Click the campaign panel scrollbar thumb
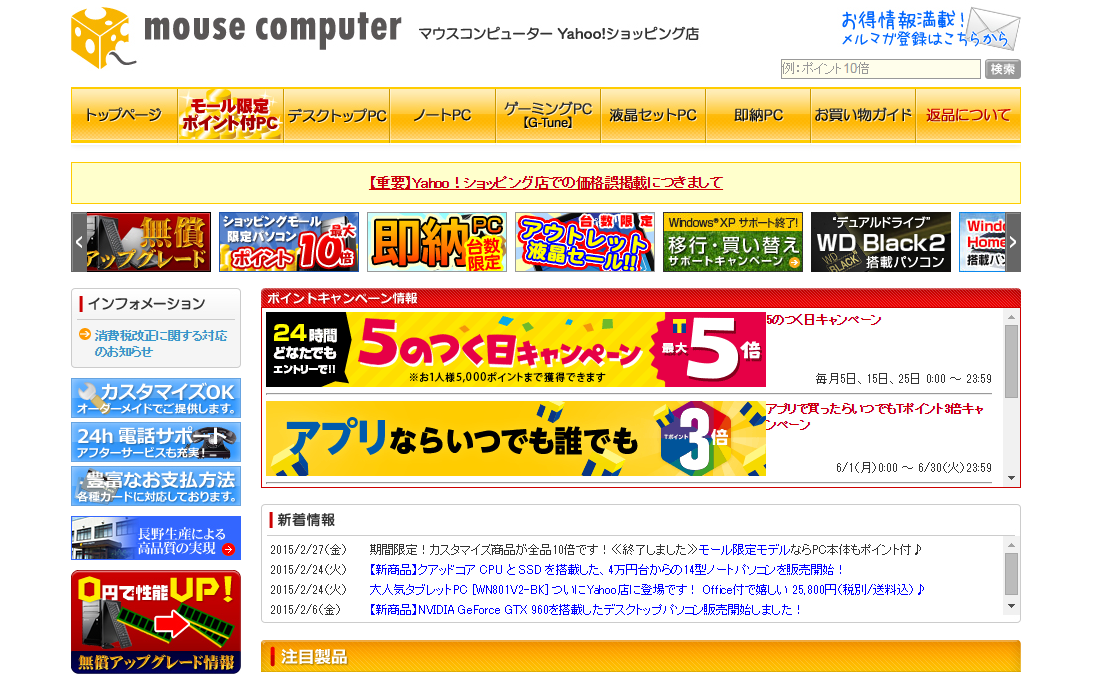This screenshot has width=1112, height=676. (x=1012, y=361)
